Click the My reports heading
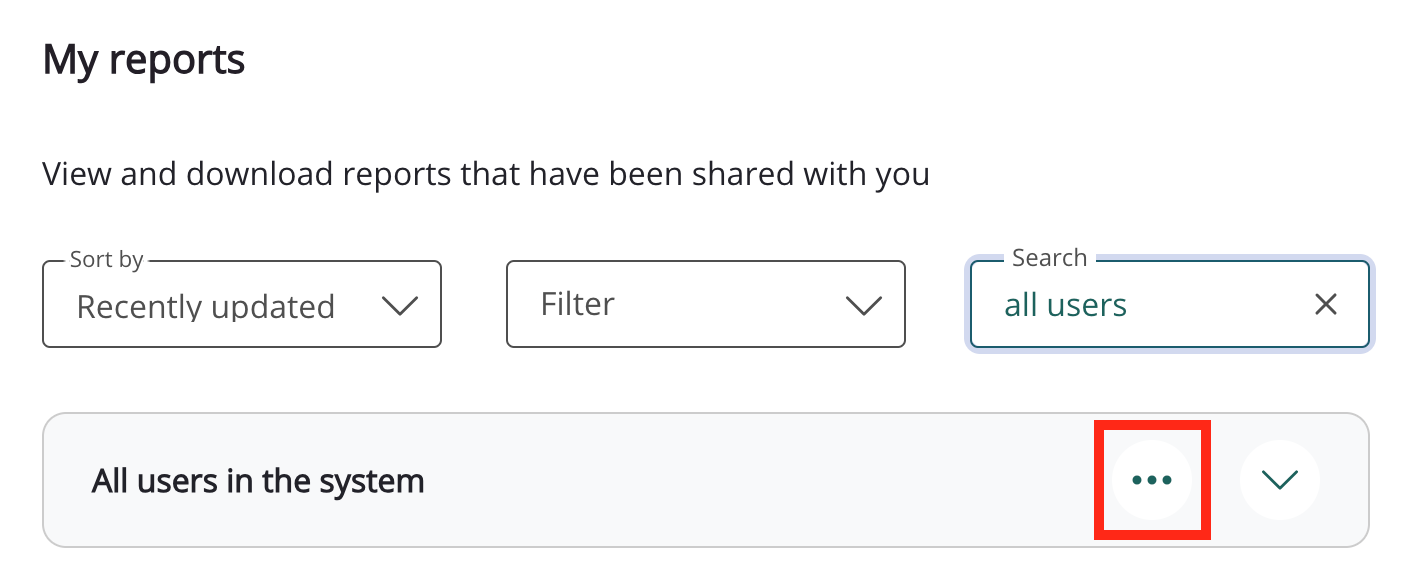The image size is (1404, 568). click(144, 60)
